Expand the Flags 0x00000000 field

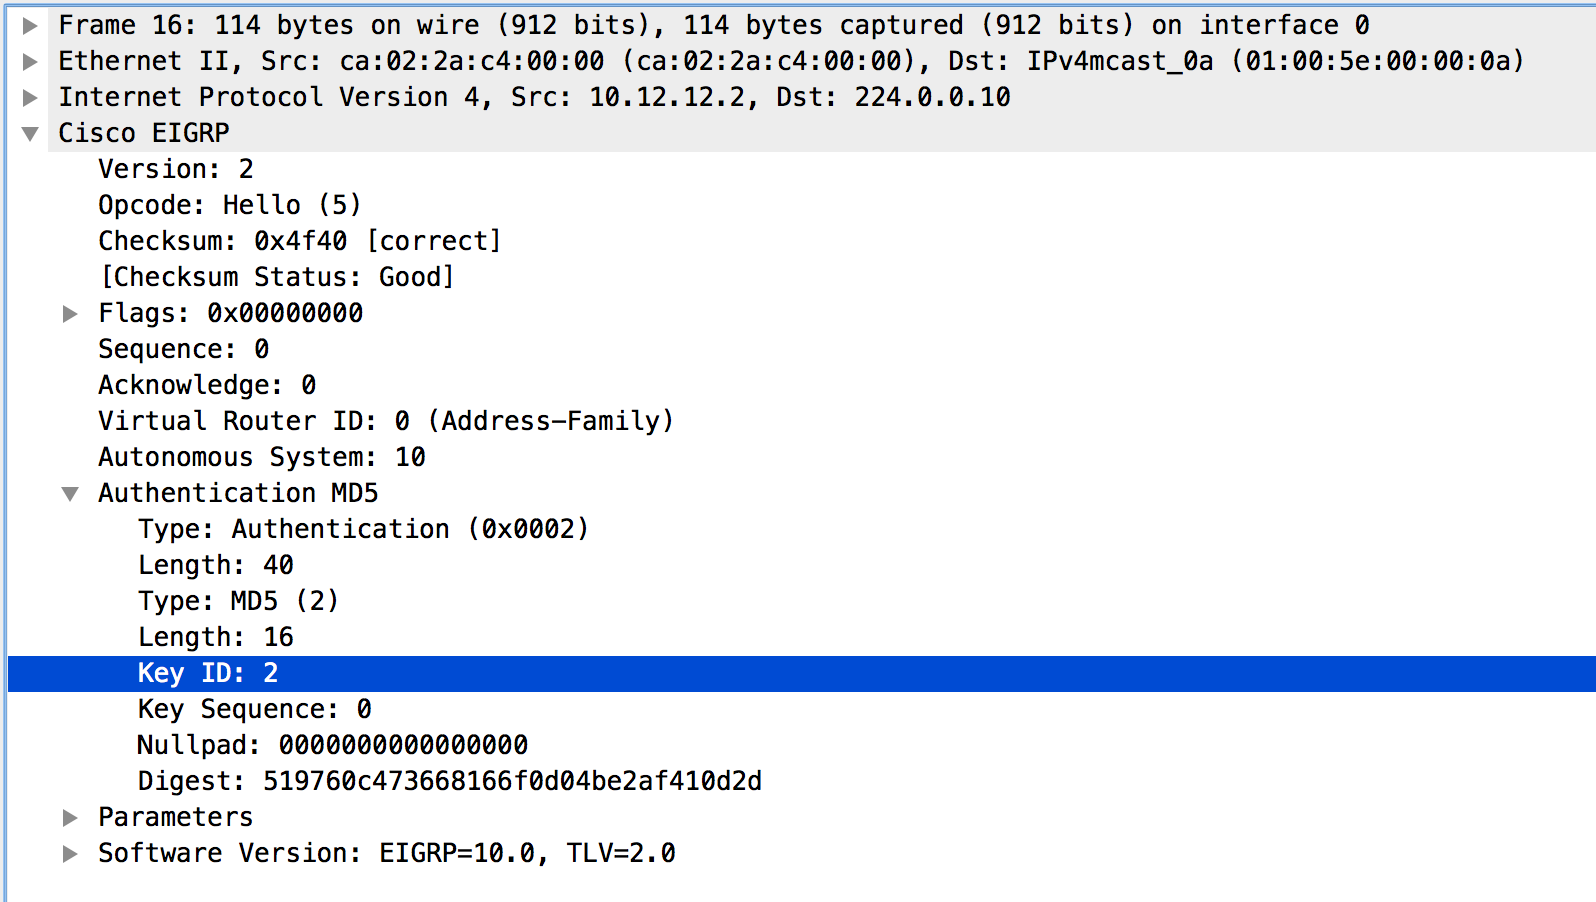[x=70, y=313]
